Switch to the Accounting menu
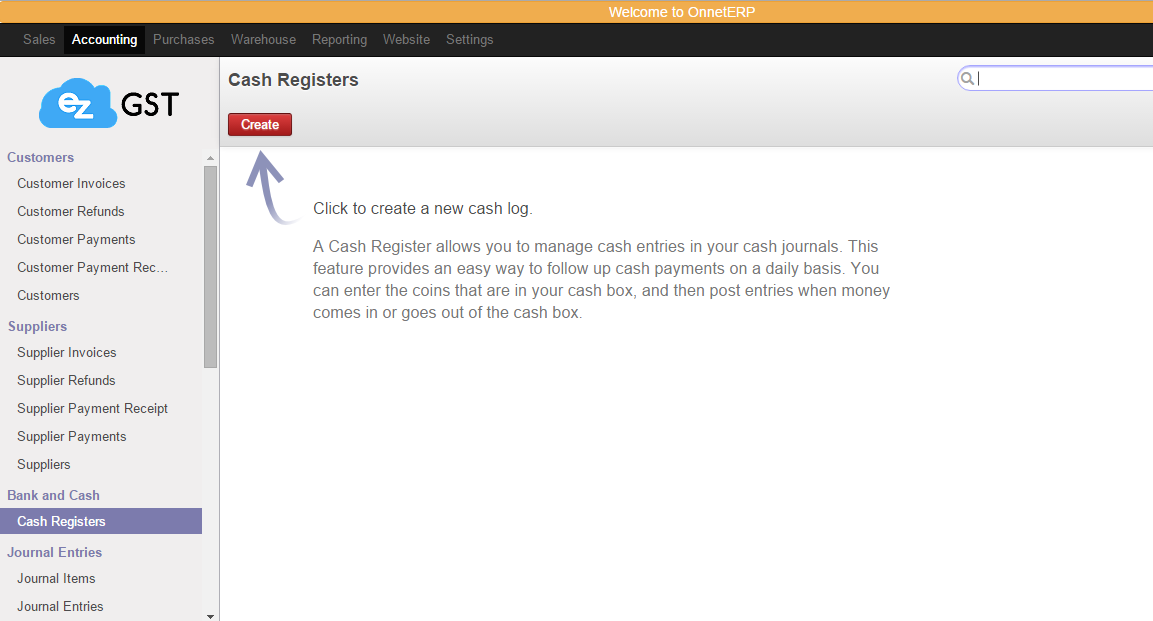This screenshot has width=1153, height=621. pos(104,39)
